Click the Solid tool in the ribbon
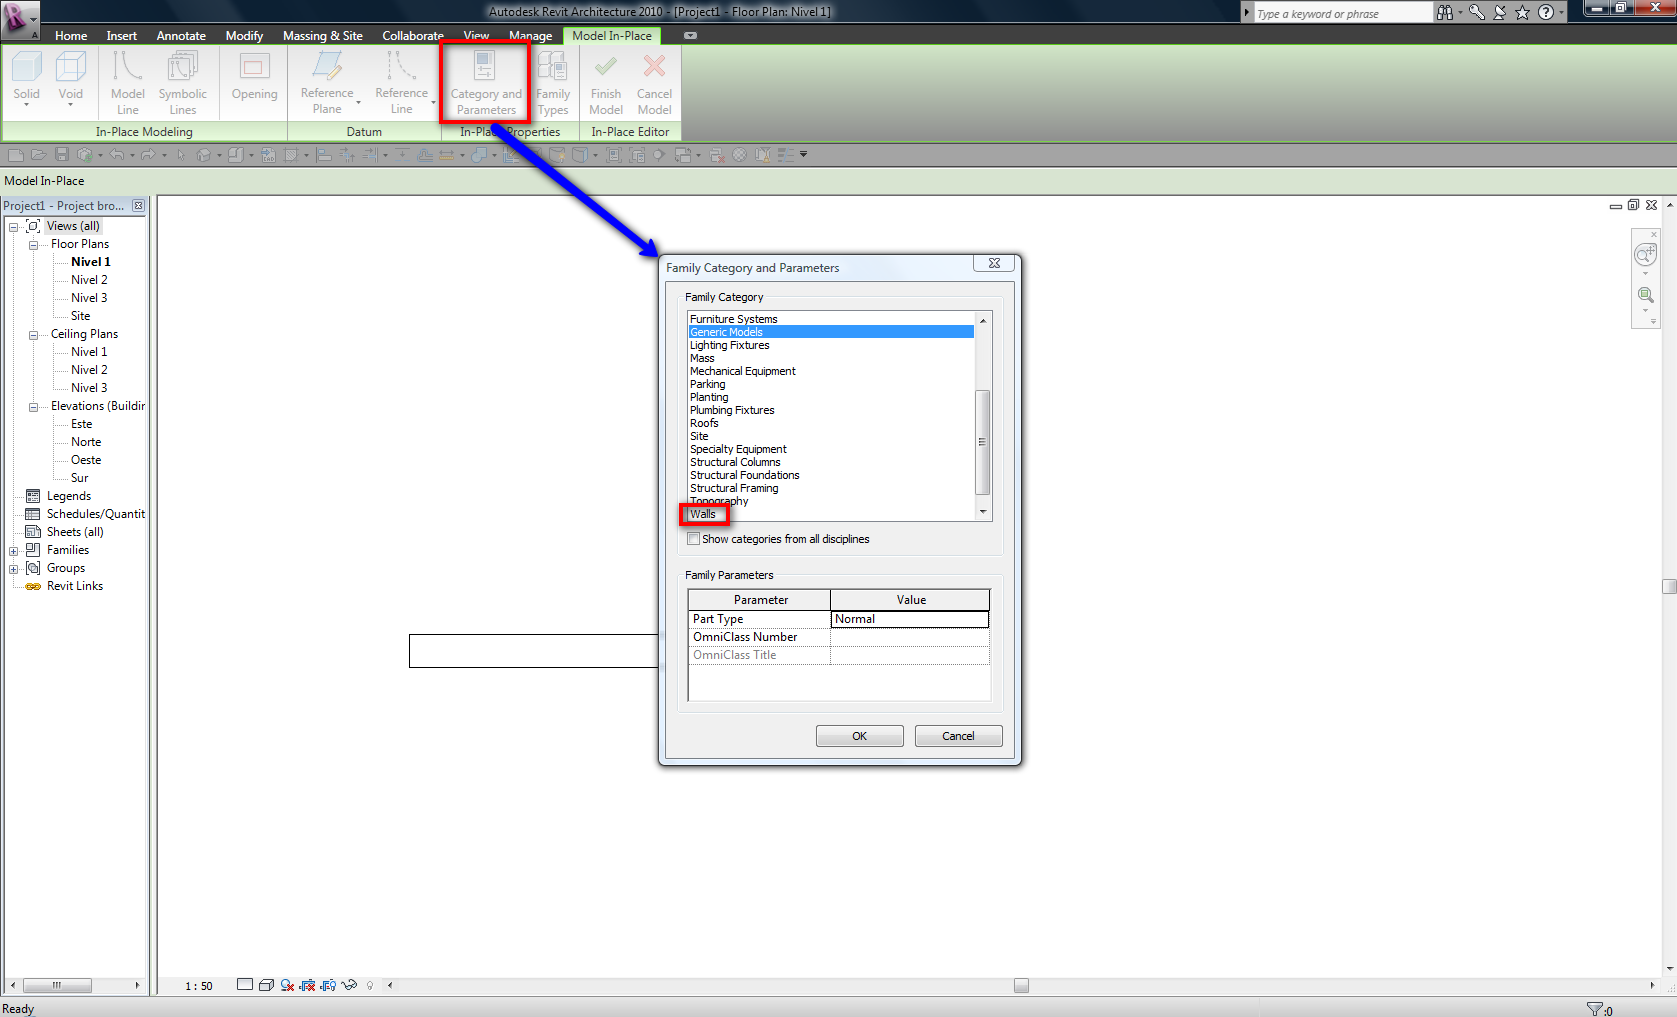Image resolution: width=1677 pixels, height=1017 pixels. (27, 79)
